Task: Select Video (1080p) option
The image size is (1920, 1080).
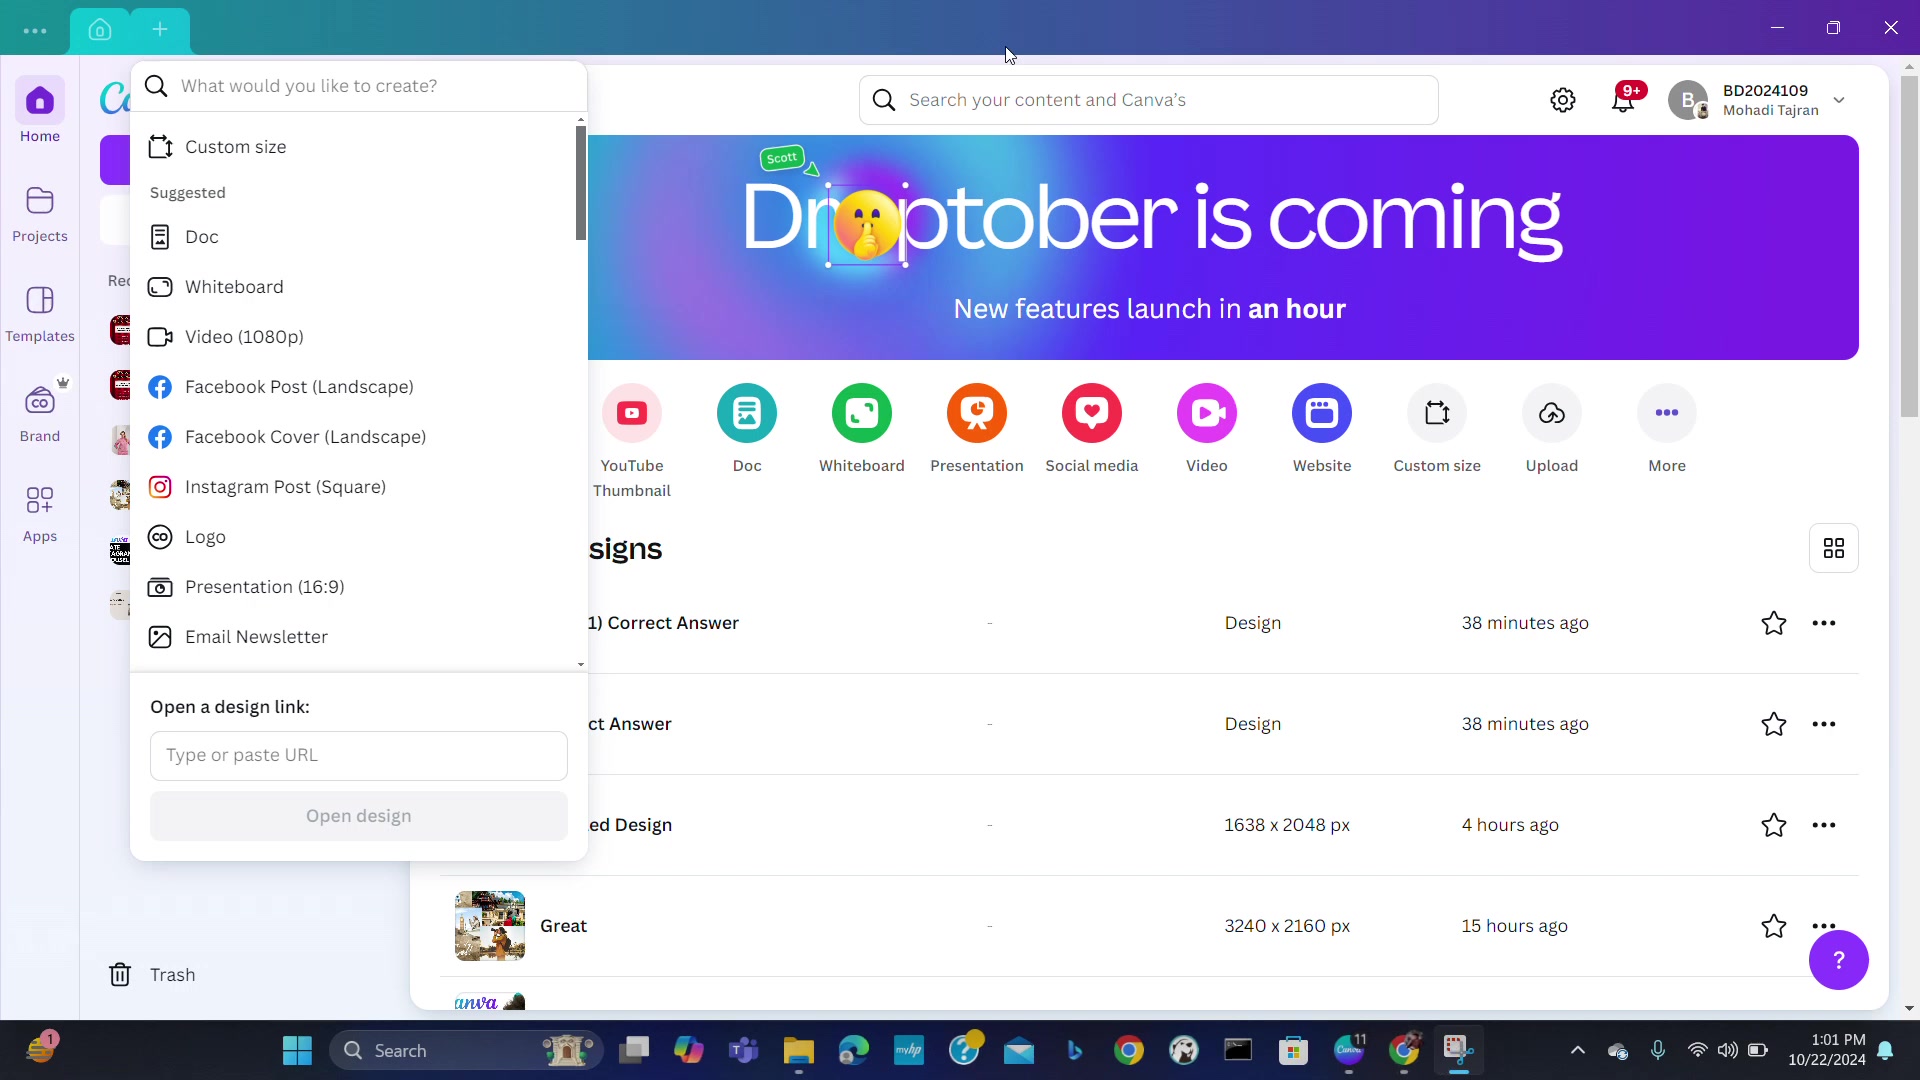Action: (358, 337)
